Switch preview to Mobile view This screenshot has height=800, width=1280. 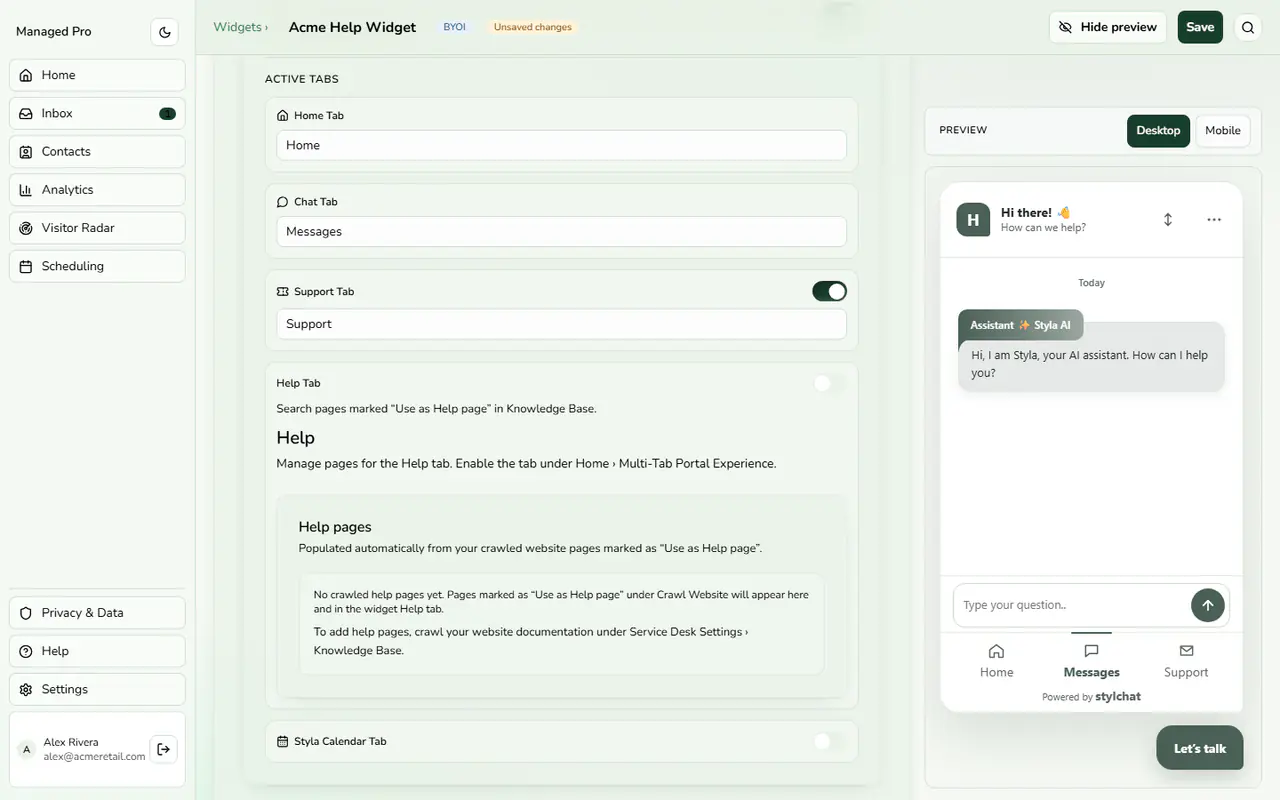1223,131
